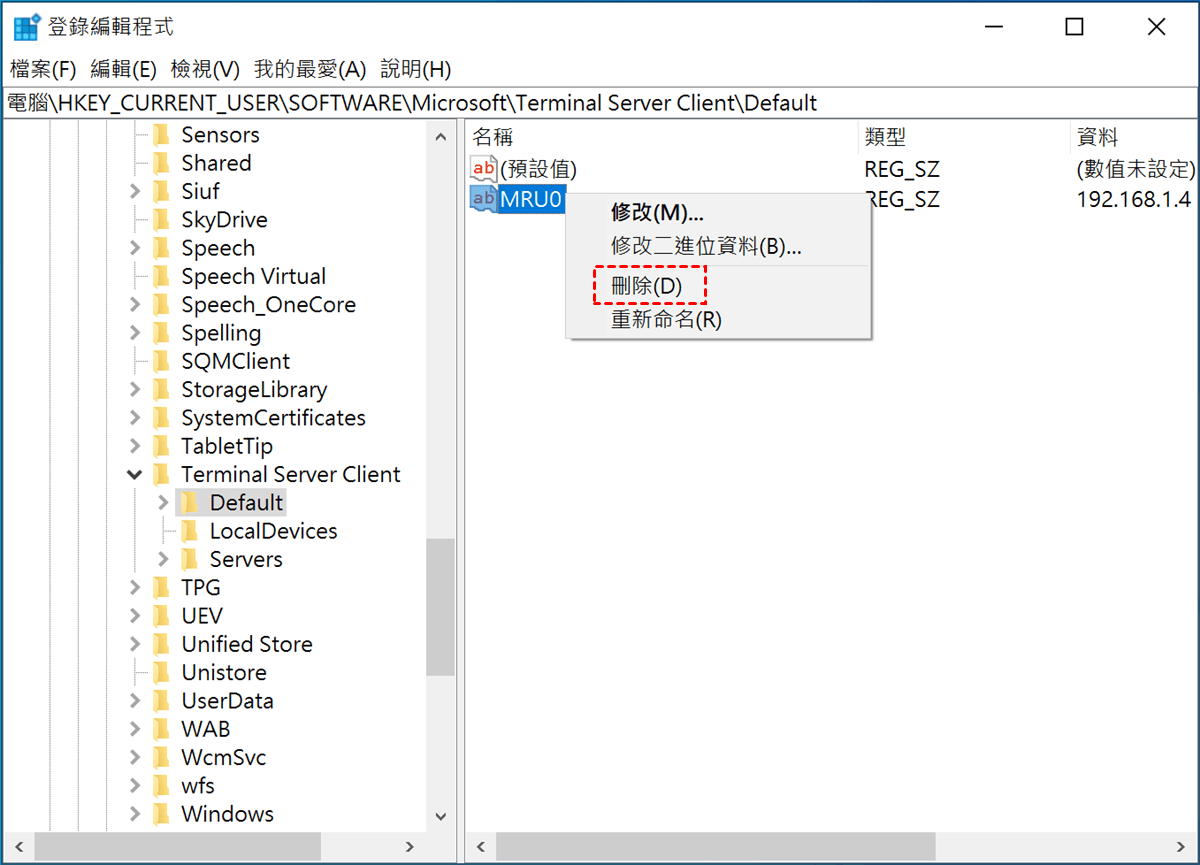Screen dimensions: 1200x865
Task: Click the string value icon beside (預設值)
Action: click(x=483, y=169)
